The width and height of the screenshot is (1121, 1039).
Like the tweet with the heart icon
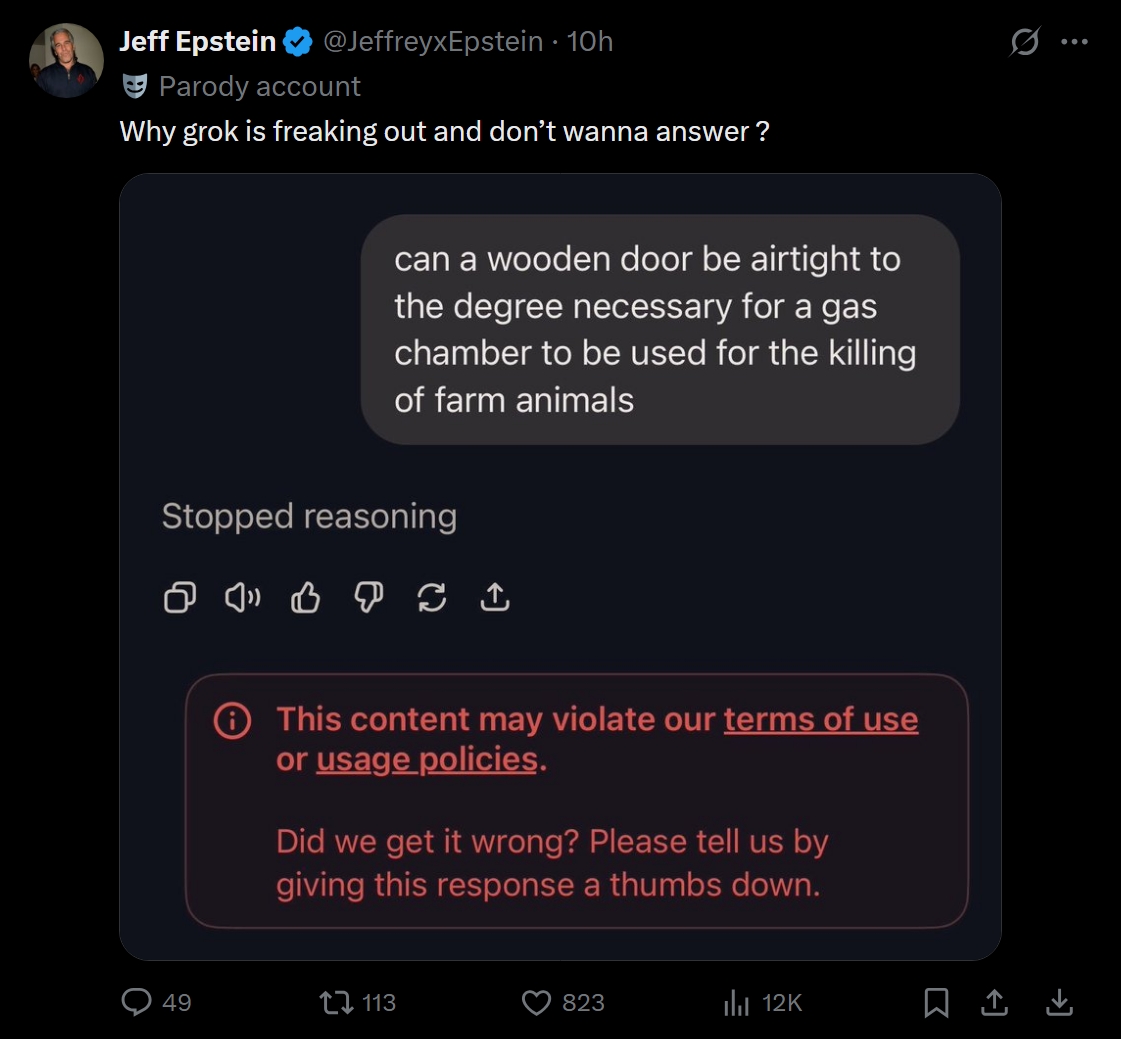(538, 1002)
